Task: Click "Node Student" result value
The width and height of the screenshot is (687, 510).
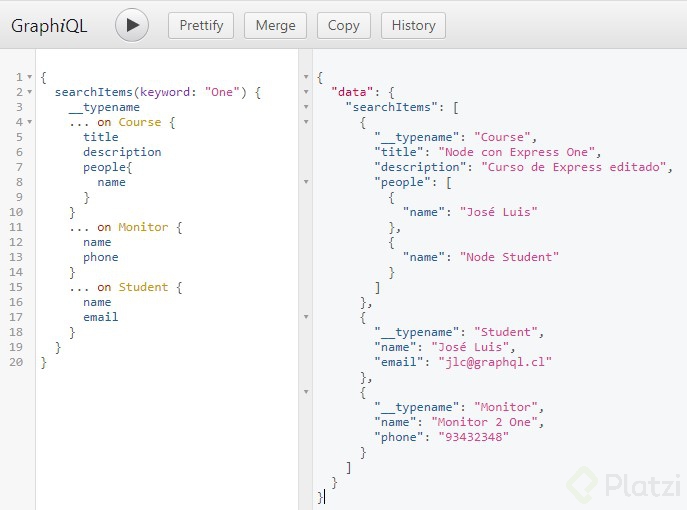Action: (509, 257)
